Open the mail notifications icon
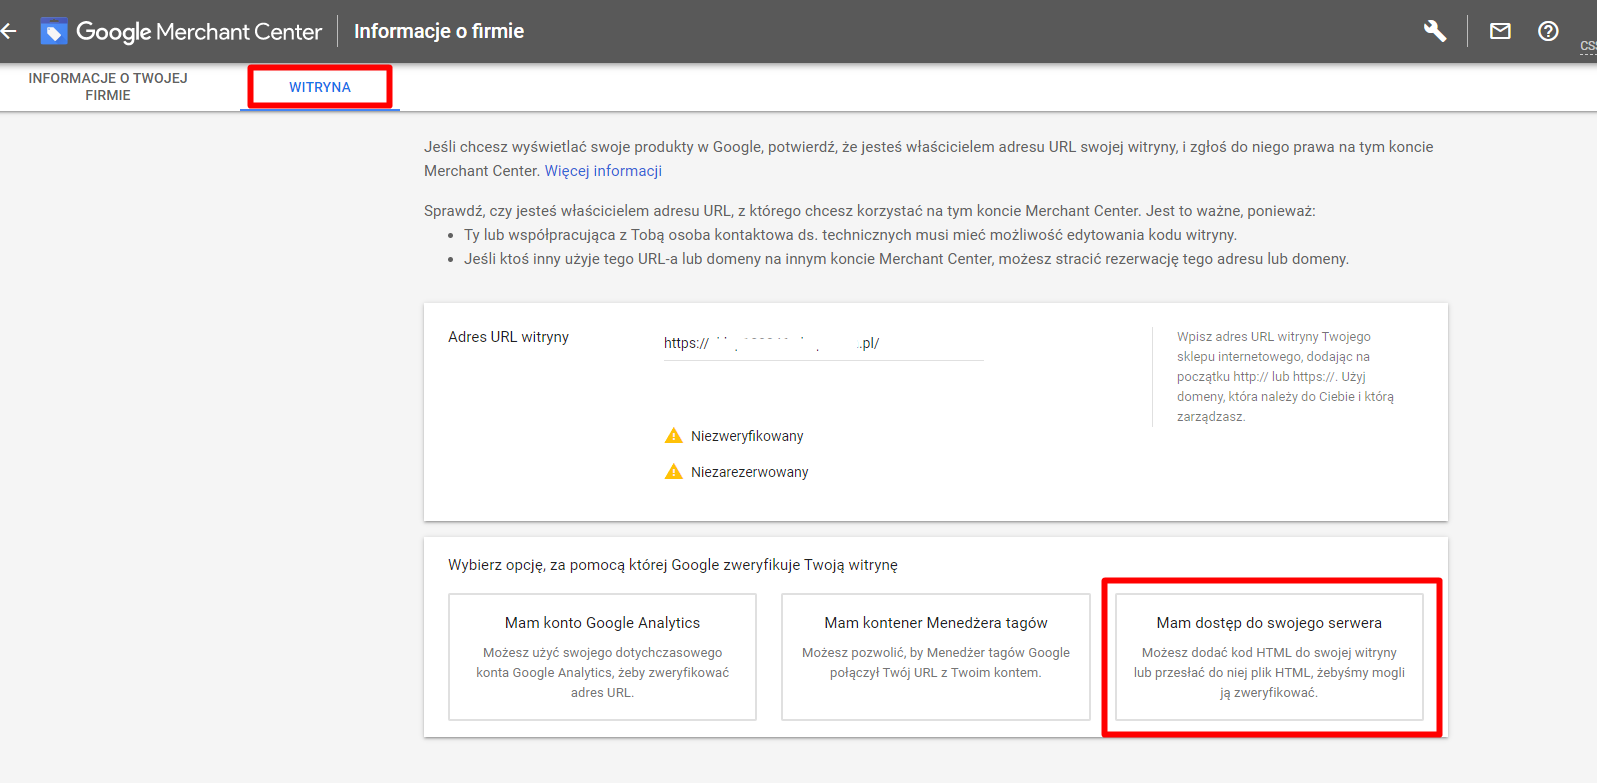 click(x=1500, y=31)
